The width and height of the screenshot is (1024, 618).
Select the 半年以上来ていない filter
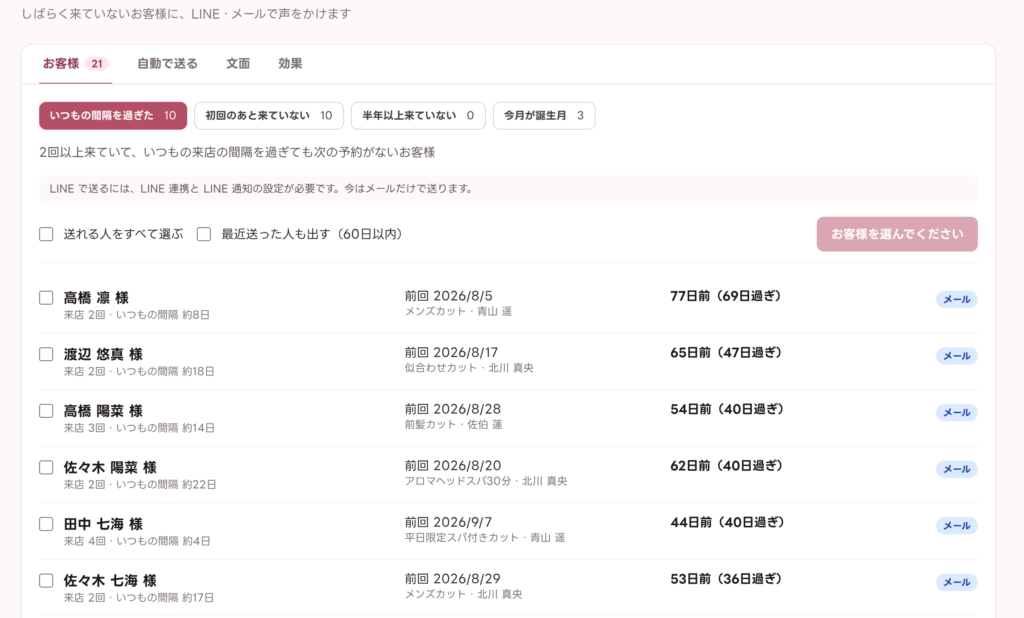coord(418,116)
